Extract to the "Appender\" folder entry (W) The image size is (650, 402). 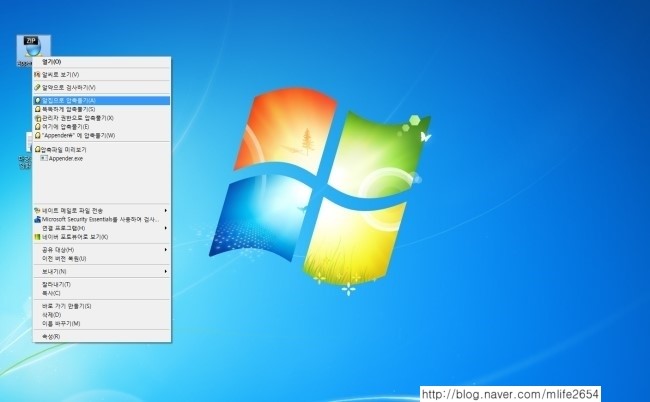(x=102, y=135)
